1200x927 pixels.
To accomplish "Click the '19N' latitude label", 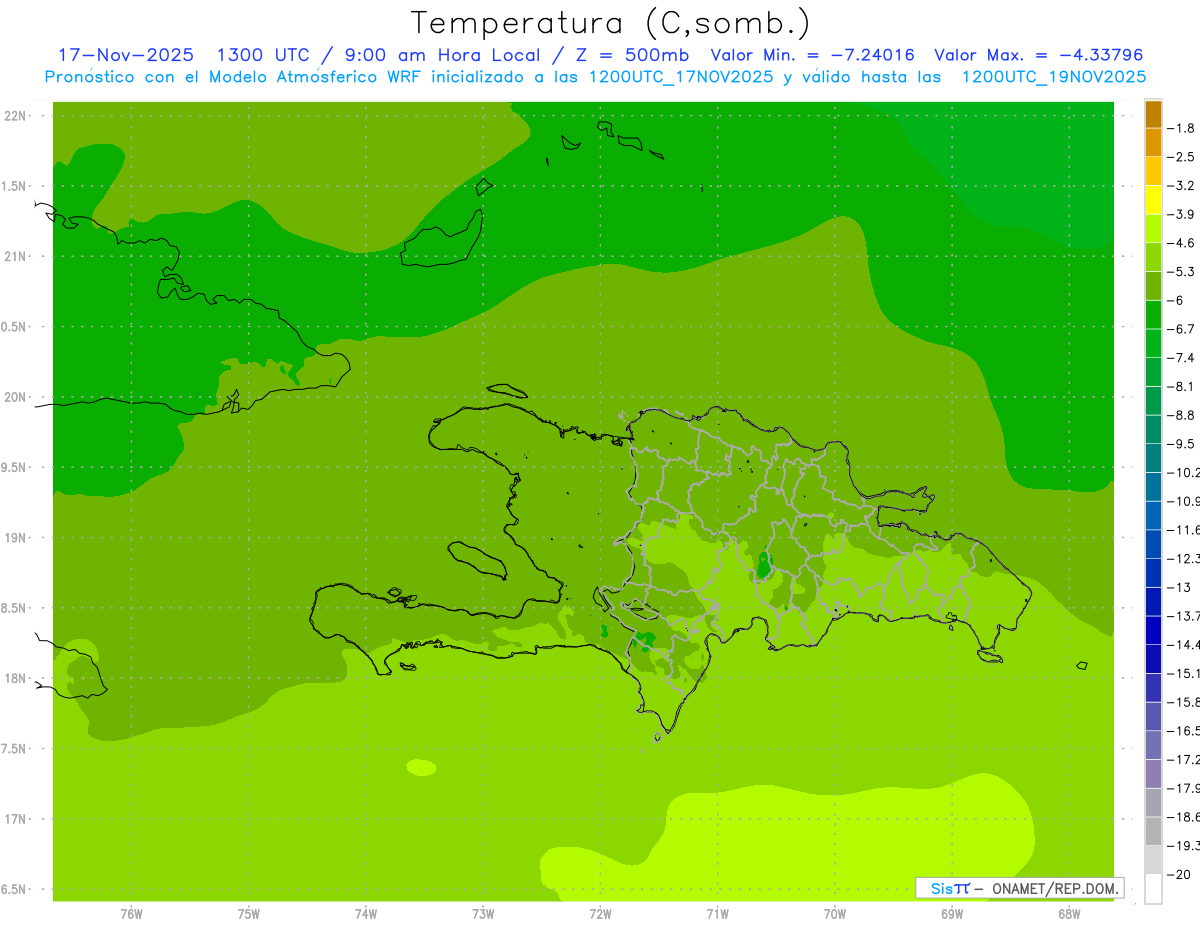I will click(x=16, y=538).
